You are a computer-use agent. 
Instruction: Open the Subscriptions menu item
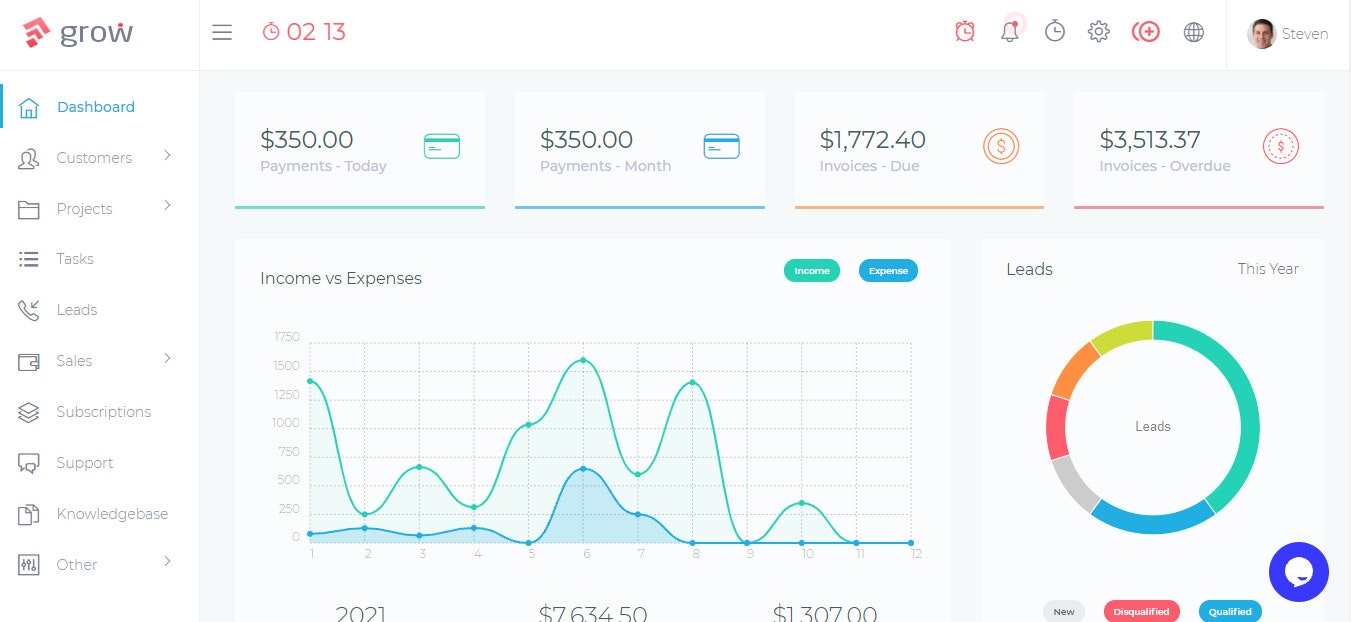[x=103, y=411]
